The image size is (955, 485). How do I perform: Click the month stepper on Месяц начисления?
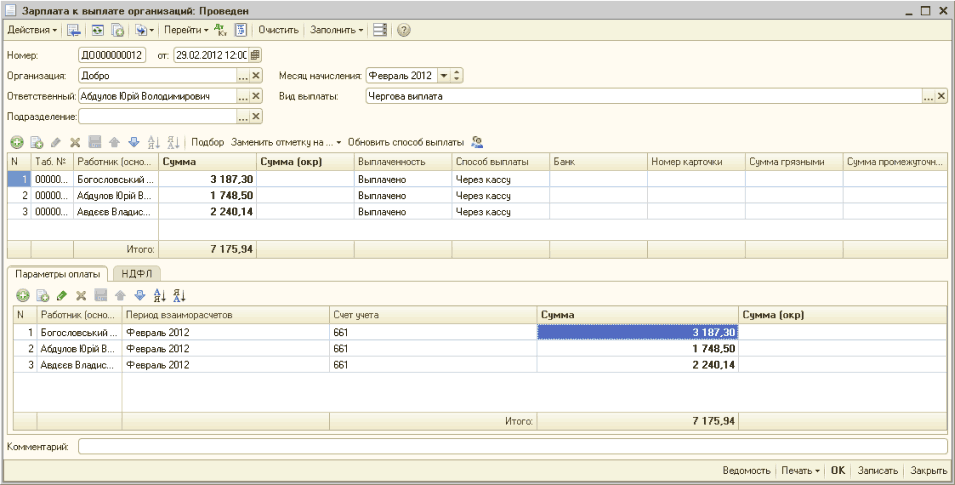(x=457, y=76)
